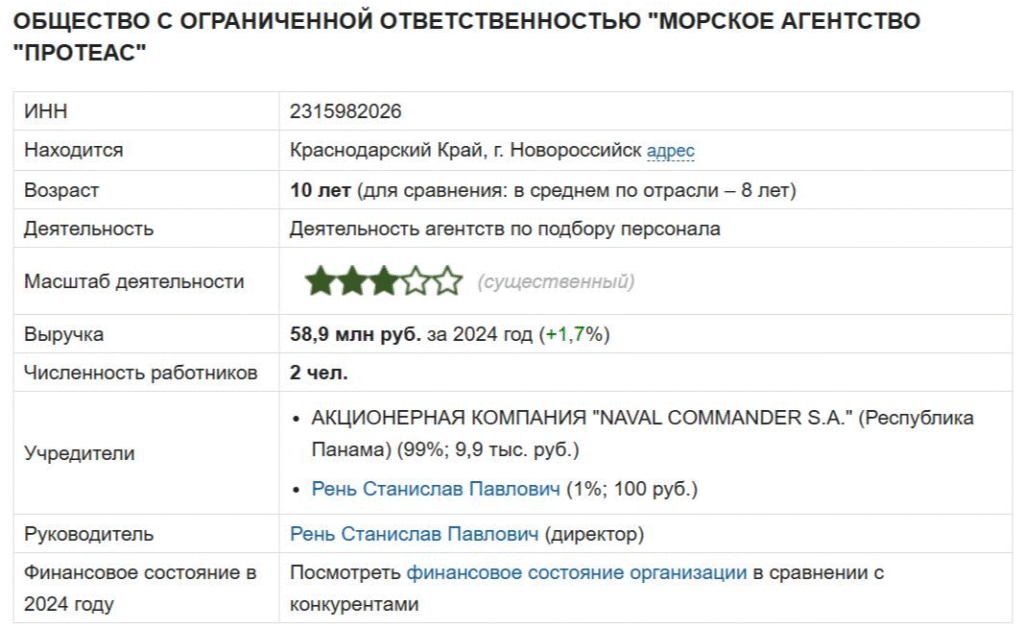Image resolution: width=1024 pixels, height=629 pixels.
Task: Click the 'Учредители' row label
Action: 79,453
